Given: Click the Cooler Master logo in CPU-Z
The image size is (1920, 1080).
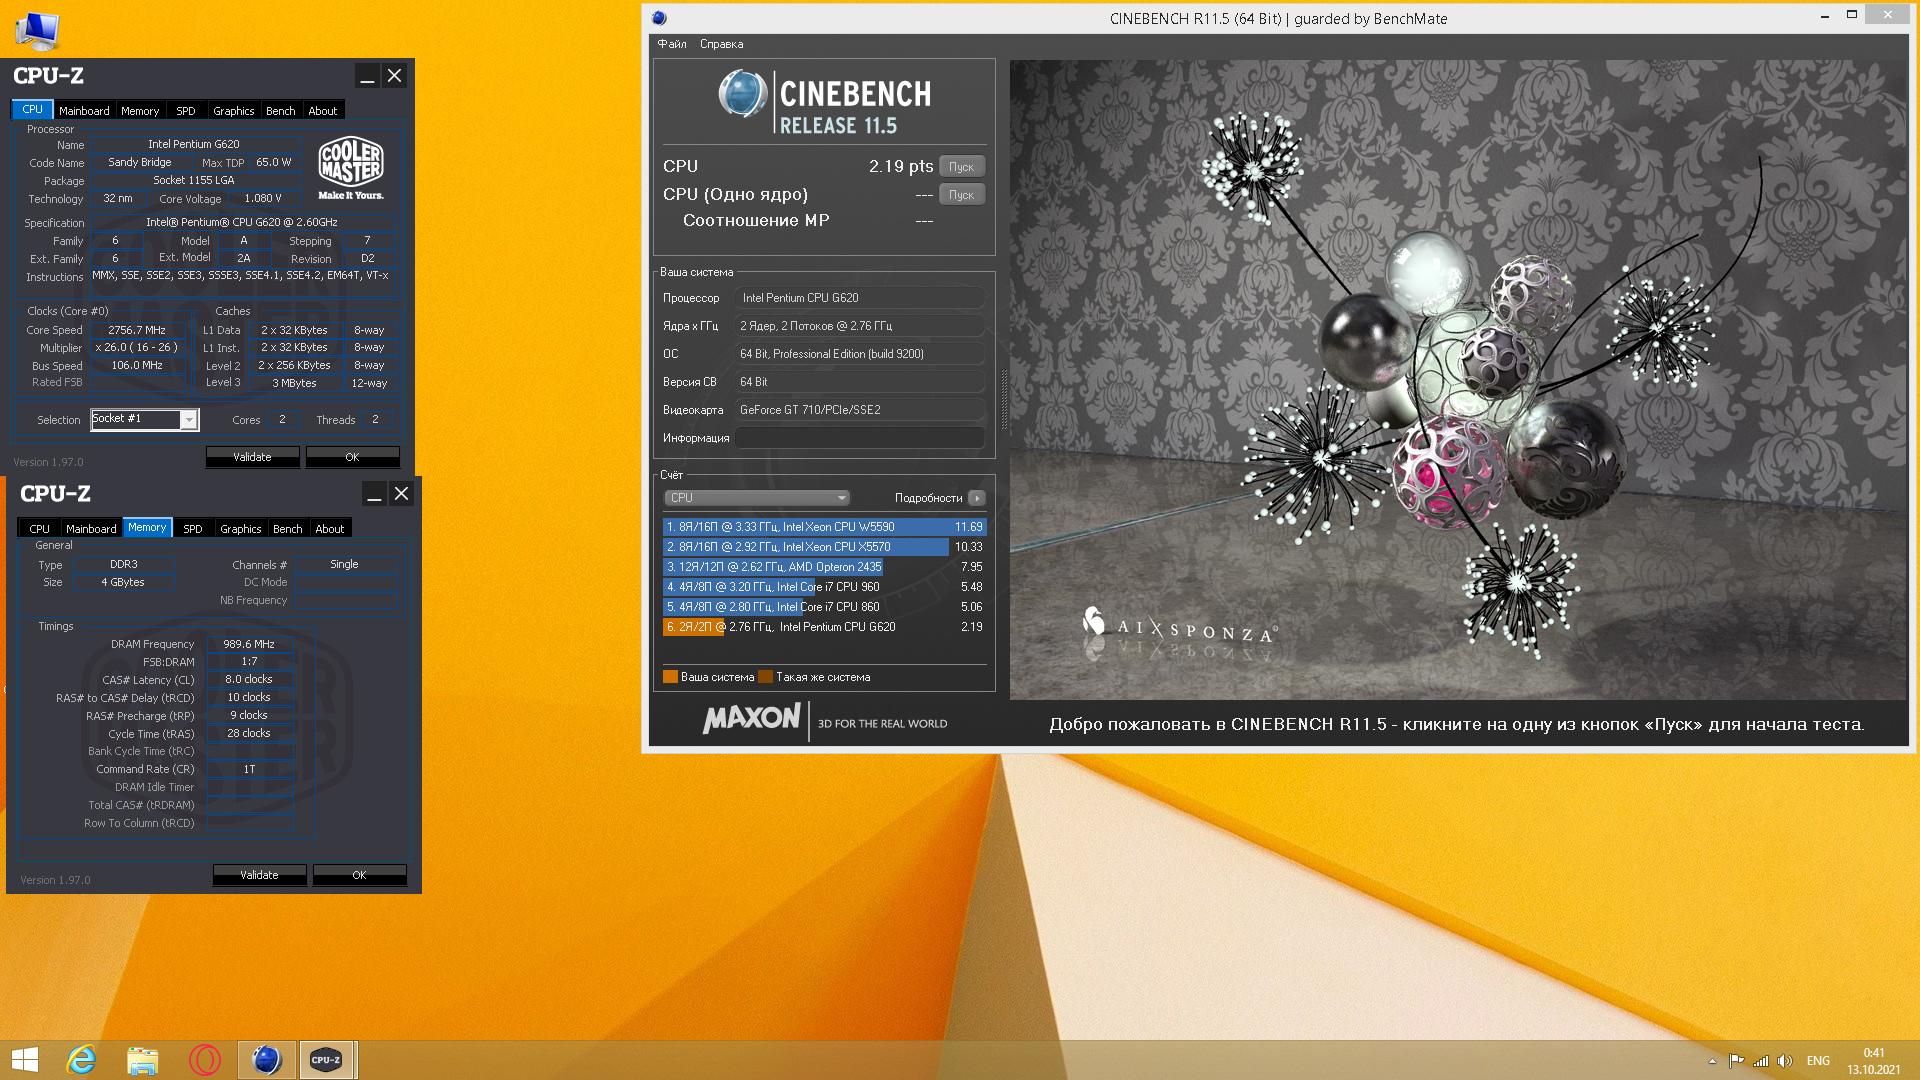Looking at the screenshot, I should coord(351,168).
